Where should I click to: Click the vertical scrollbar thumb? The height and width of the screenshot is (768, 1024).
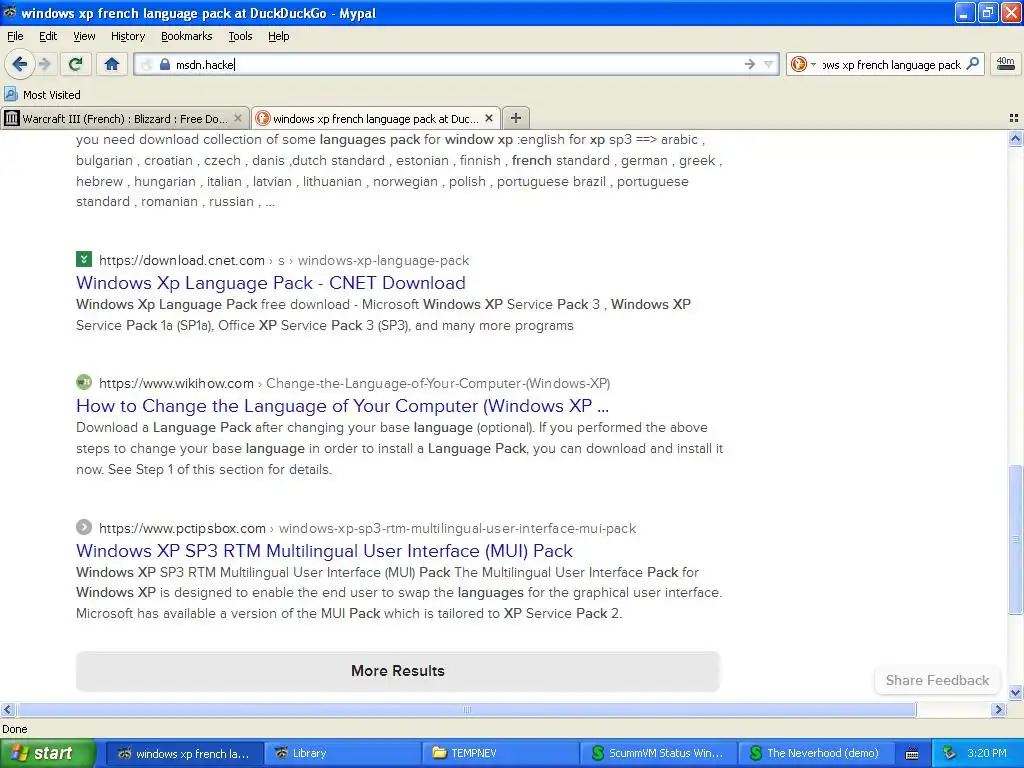click(1015, 539)
